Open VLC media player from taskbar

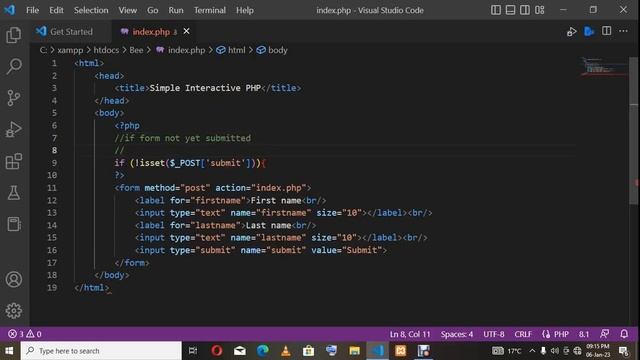coord(286,351)
